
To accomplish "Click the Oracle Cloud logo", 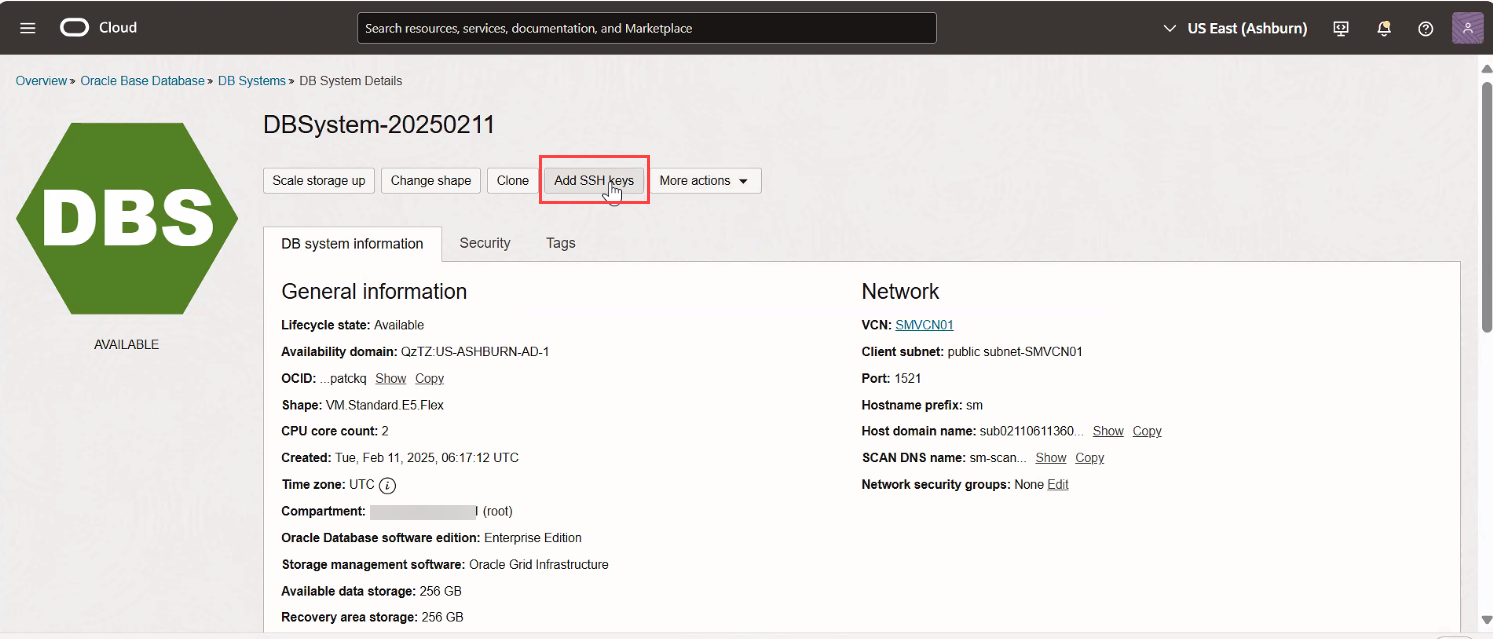I will 98,28.
